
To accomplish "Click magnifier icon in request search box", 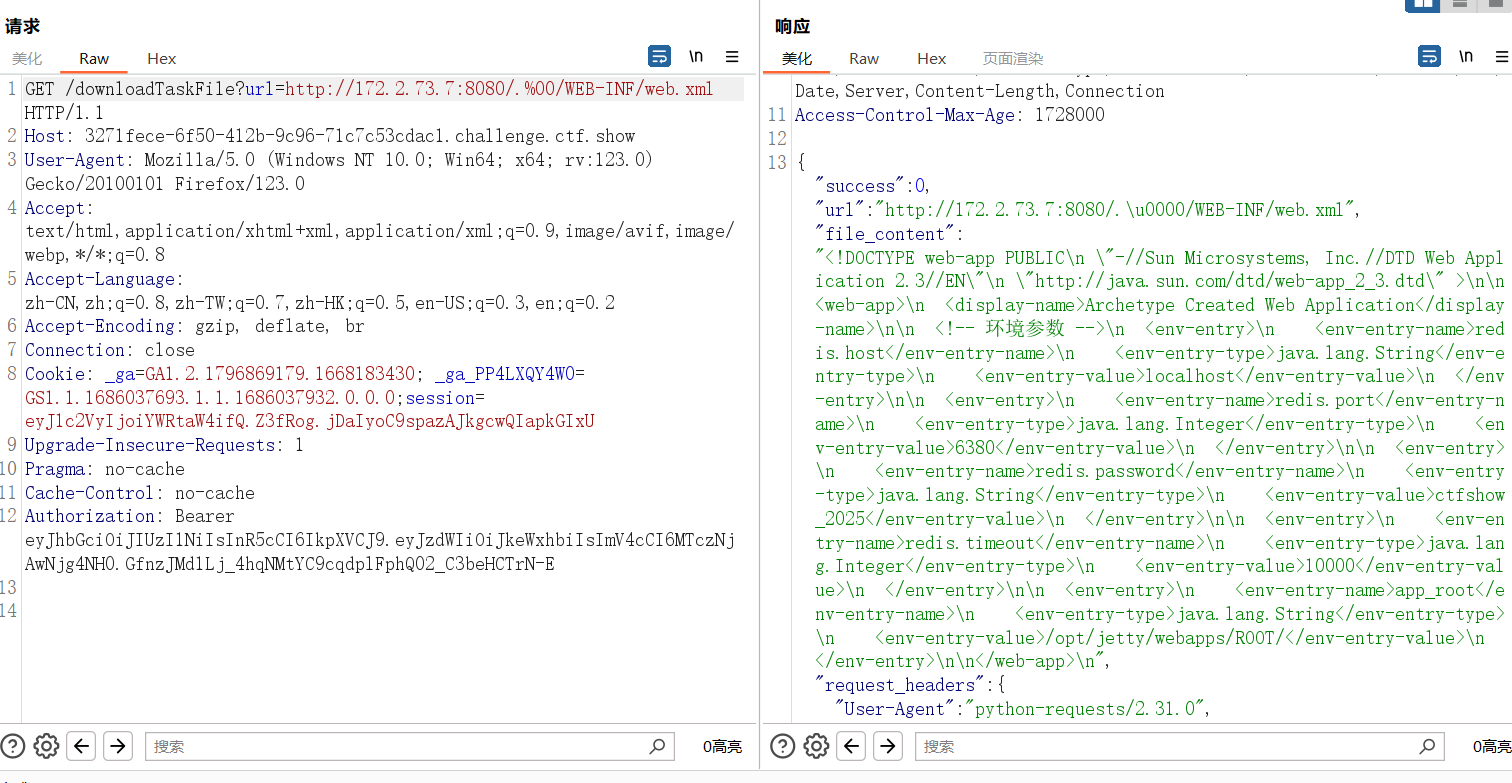I will (x=657, y=746).
